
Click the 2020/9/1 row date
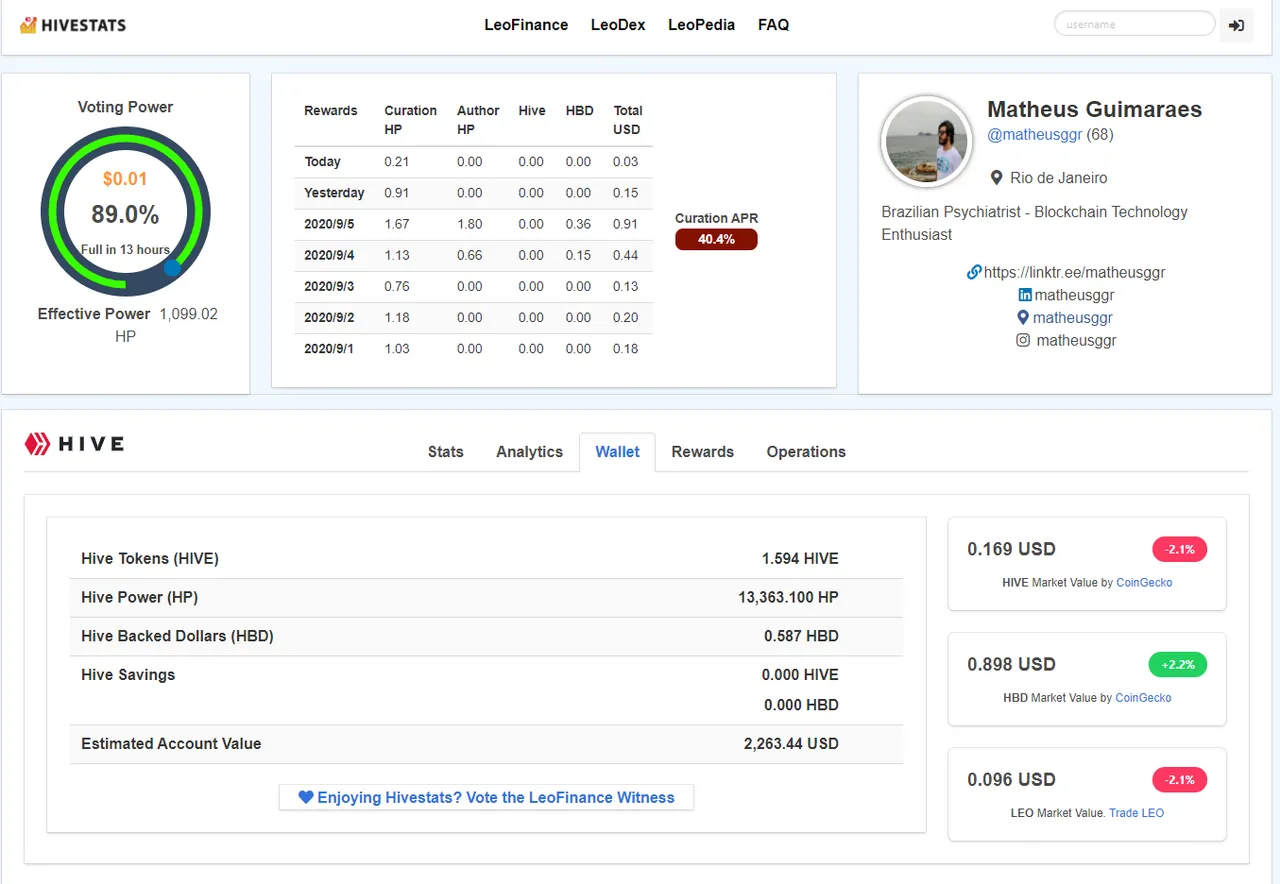tap(329, 348)
